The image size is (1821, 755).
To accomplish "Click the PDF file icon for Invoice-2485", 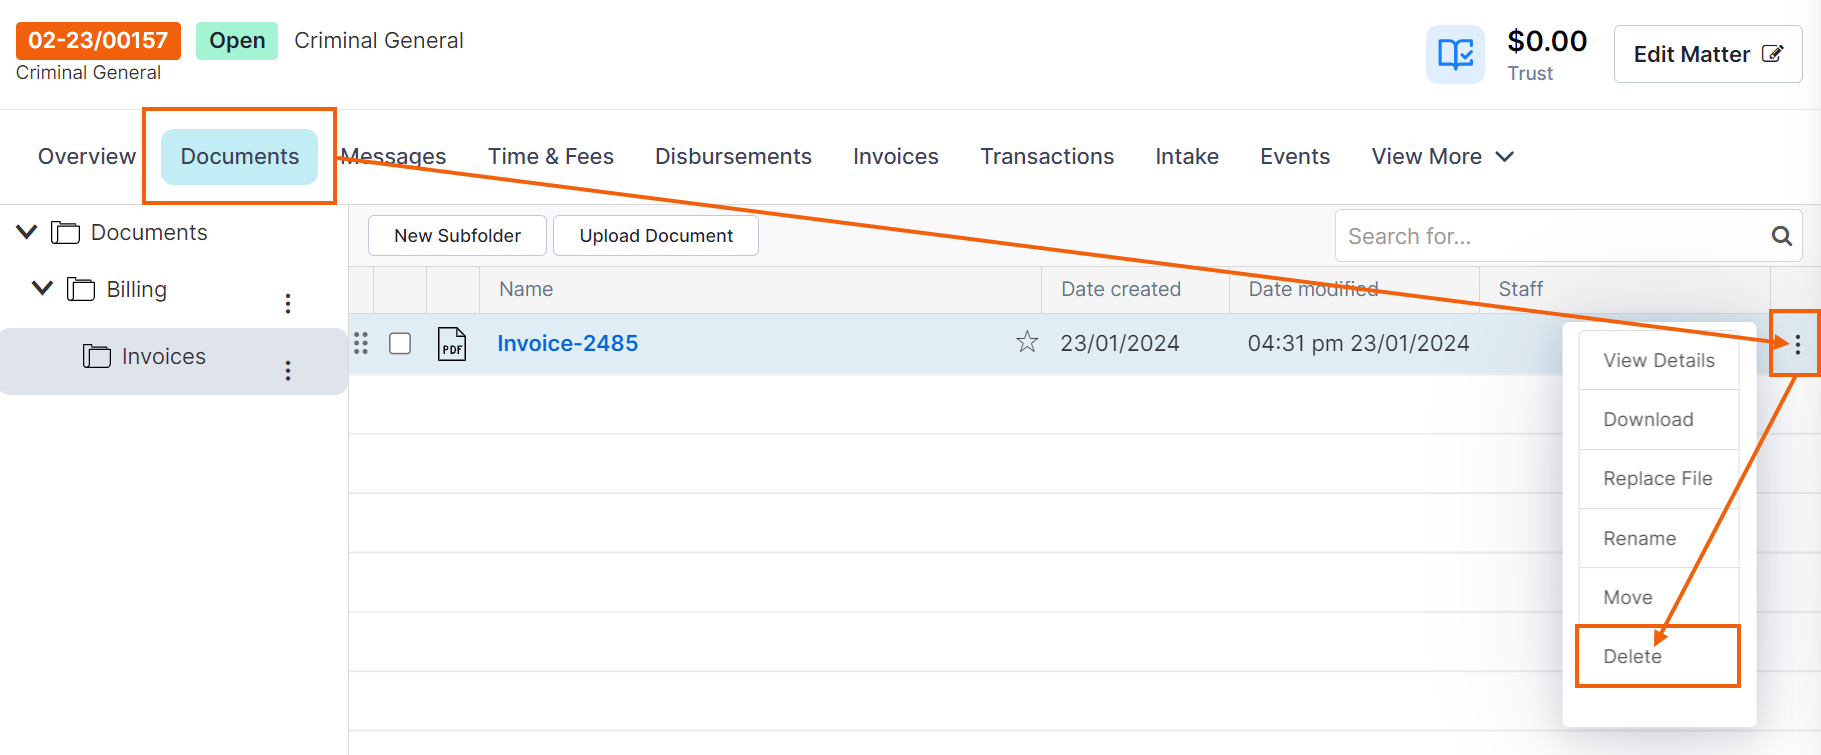I will (x=452, y=344).
